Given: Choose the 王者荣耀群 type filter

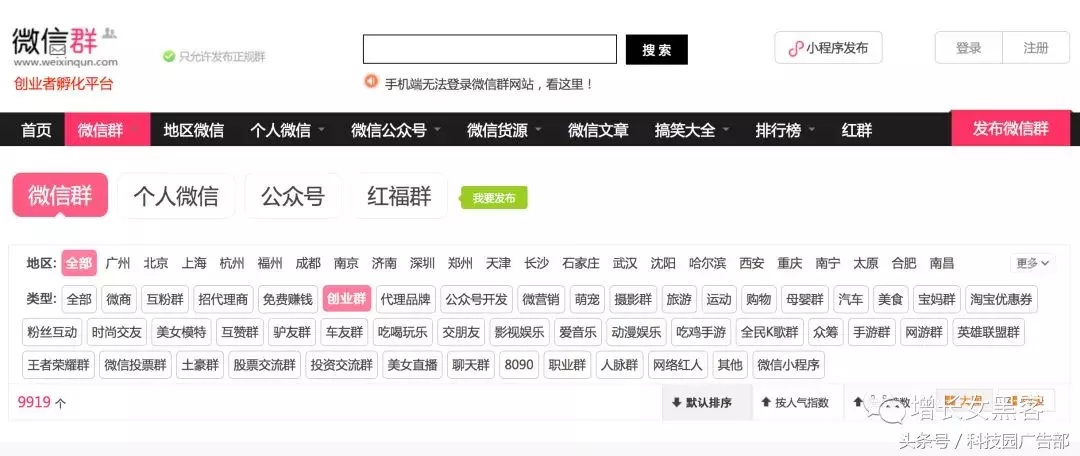Looking at the screenshot, I should 59,365.
